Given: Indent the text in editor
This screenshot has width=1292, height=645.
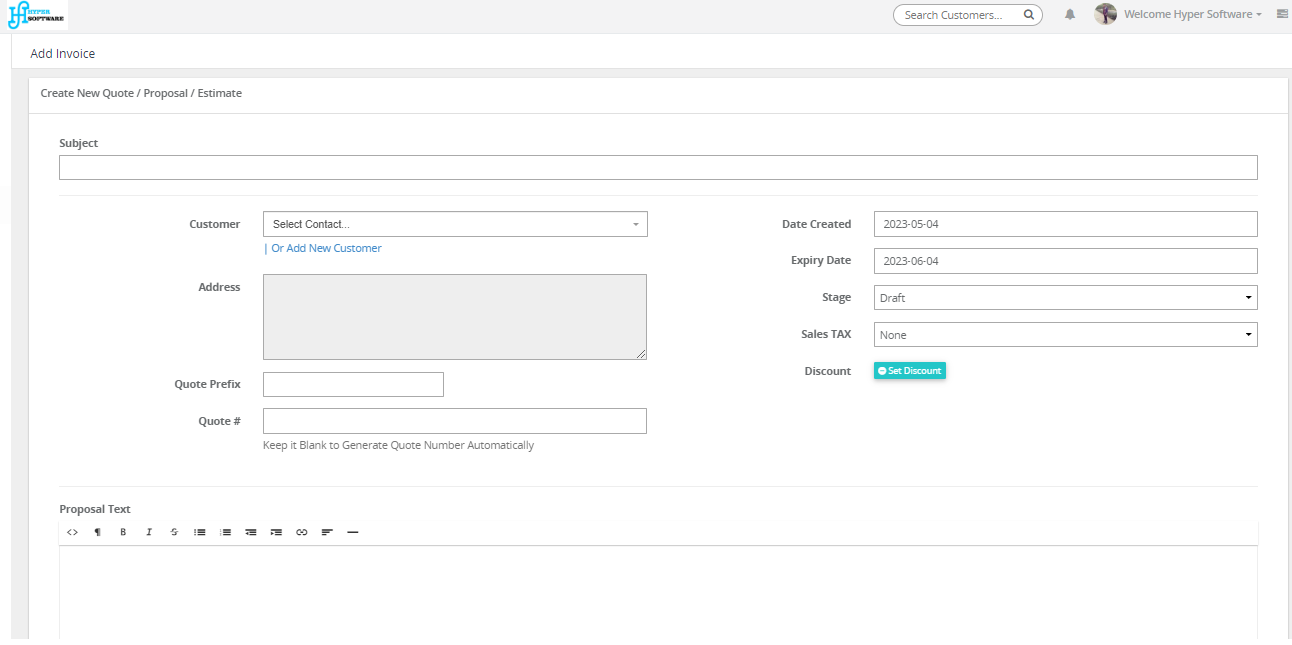Looking at the screenshot, I should coord(276,532).
